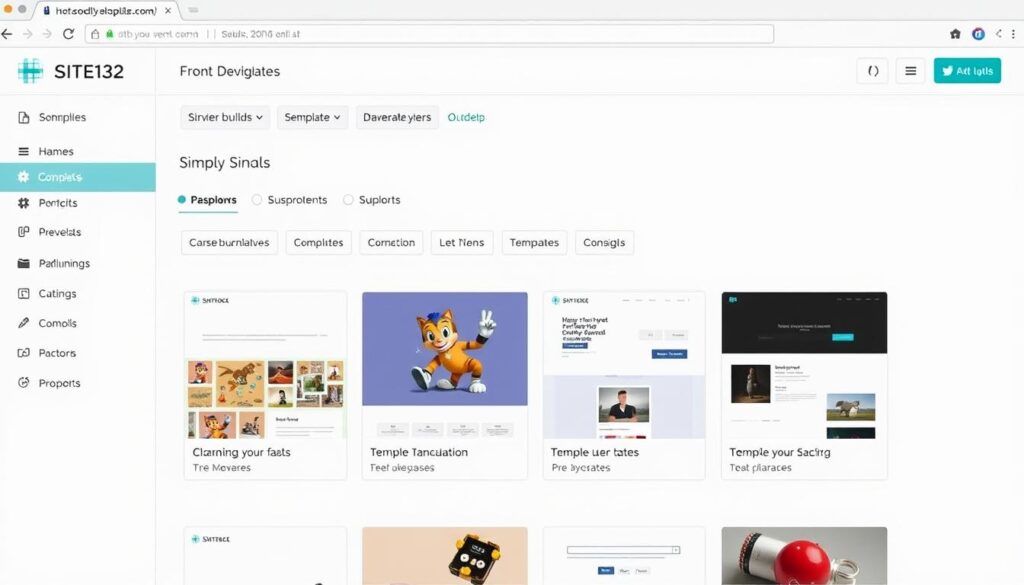Click the browser forward arrow
Viewport: 1024px width, 585px height.
(x=27, y=34)
